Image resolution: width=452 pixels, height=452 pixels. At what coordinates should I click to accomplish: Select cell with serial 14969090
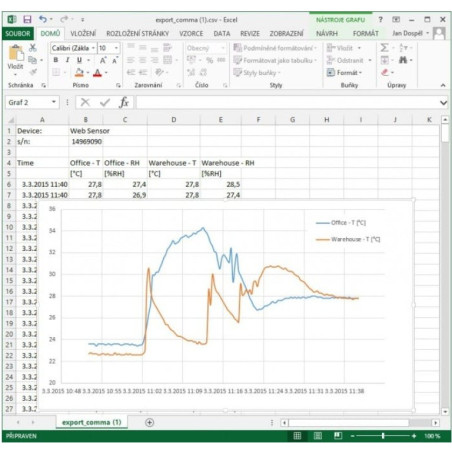pyautogui.click(x=86, y=141)
